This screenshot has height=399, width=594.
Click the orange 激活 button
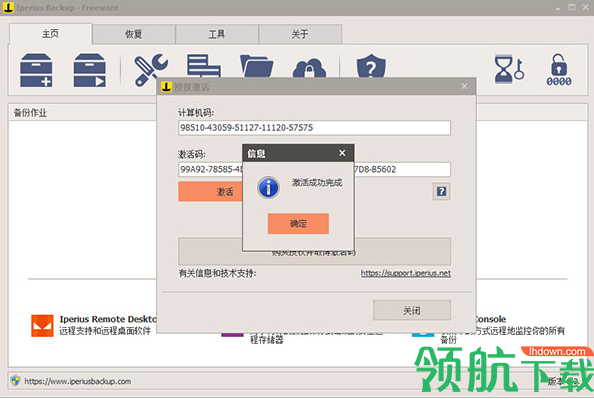[x=210, y=192]
